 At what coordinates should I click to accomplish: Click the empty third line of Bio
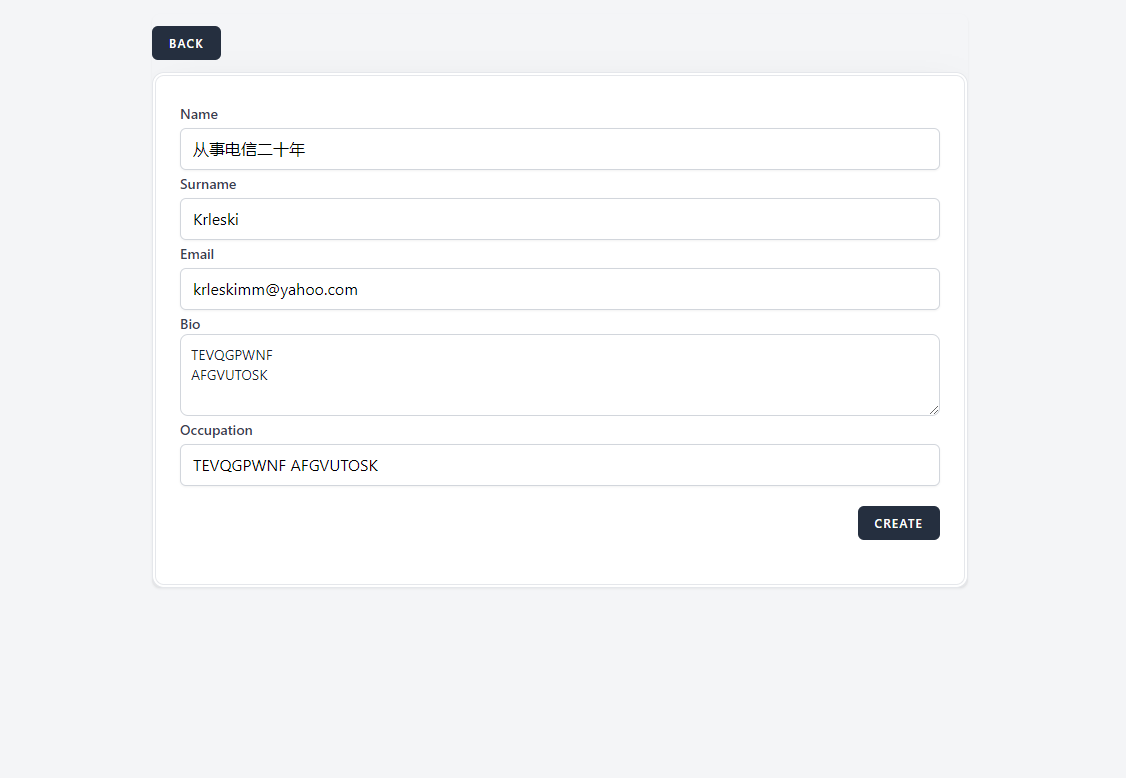pyautogui.click(x=400, y=397)
